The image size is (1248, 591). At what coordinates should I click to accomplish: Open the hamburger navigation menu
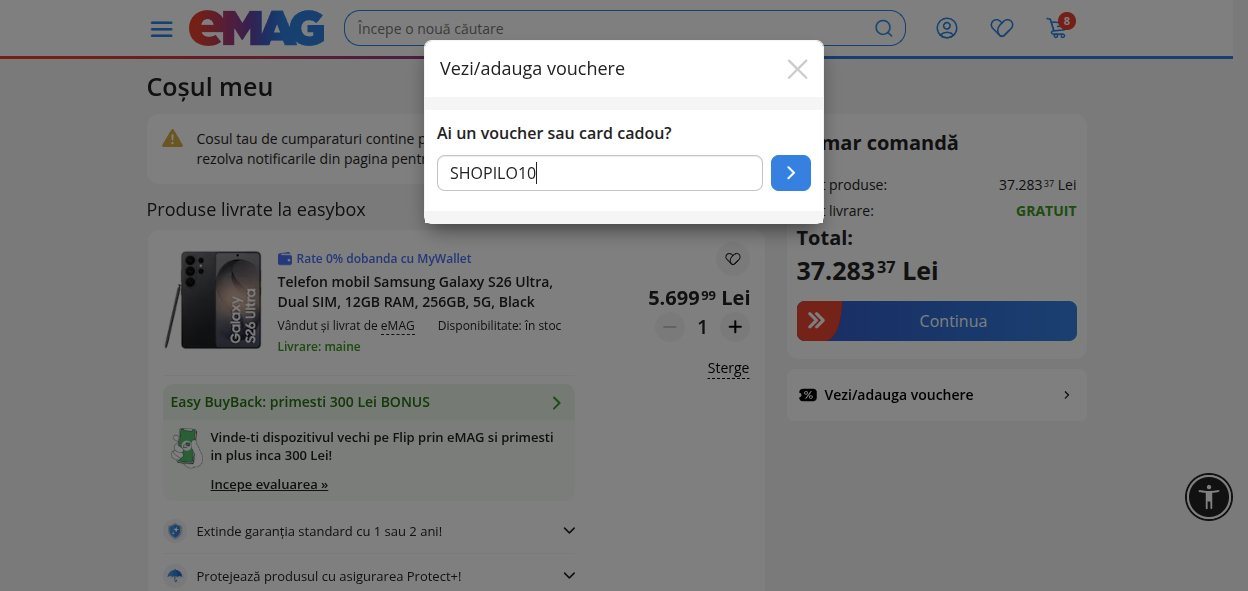[161, 28]
